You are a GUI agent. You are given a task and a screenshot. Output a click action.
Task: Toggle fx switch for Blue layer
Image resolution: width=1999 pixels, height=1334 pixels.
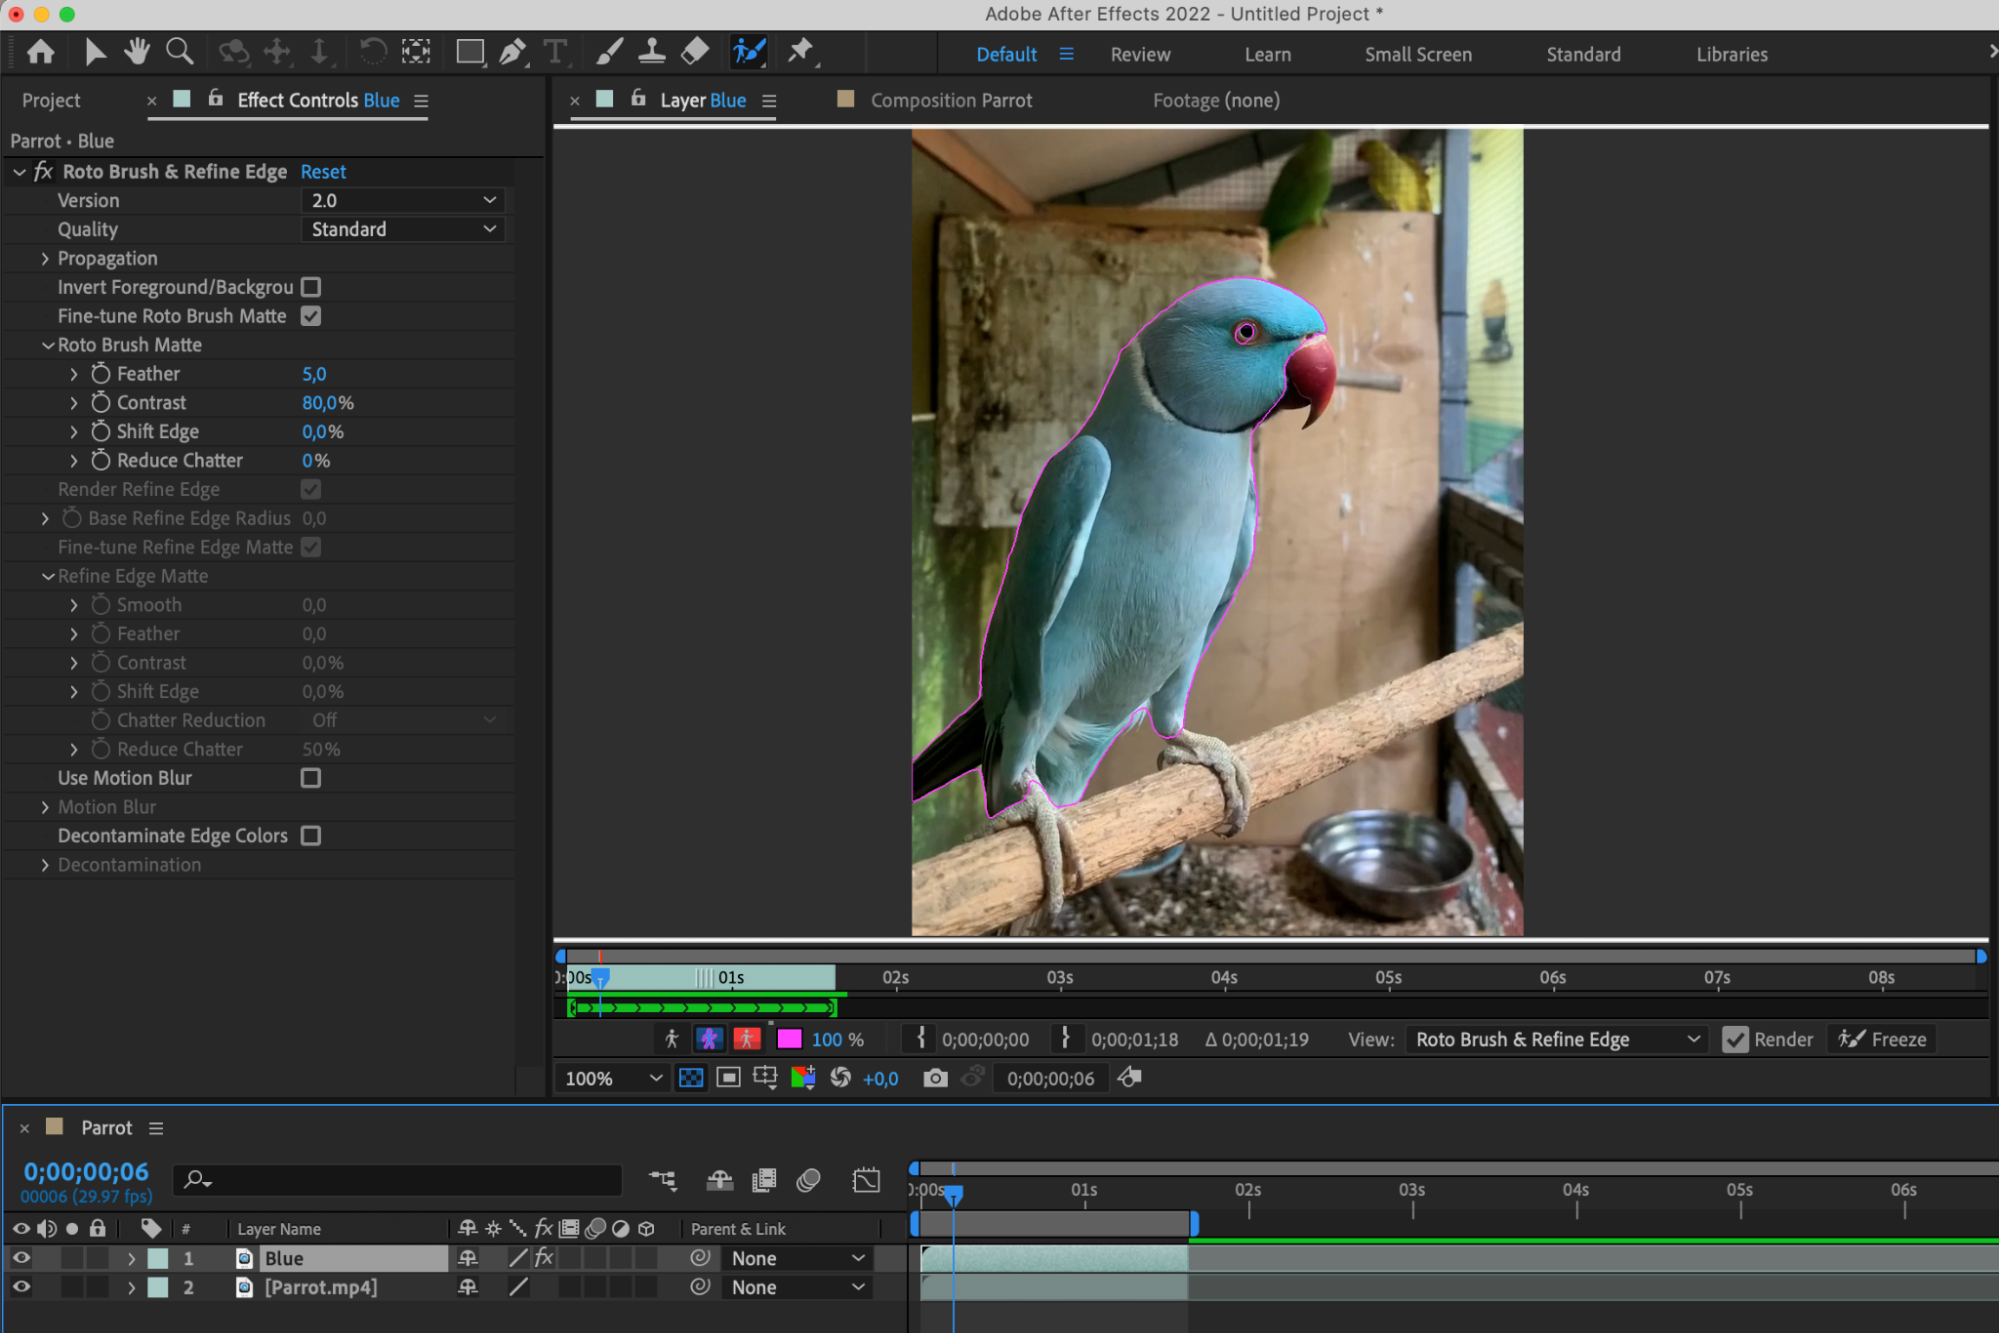click(543, 1258)
